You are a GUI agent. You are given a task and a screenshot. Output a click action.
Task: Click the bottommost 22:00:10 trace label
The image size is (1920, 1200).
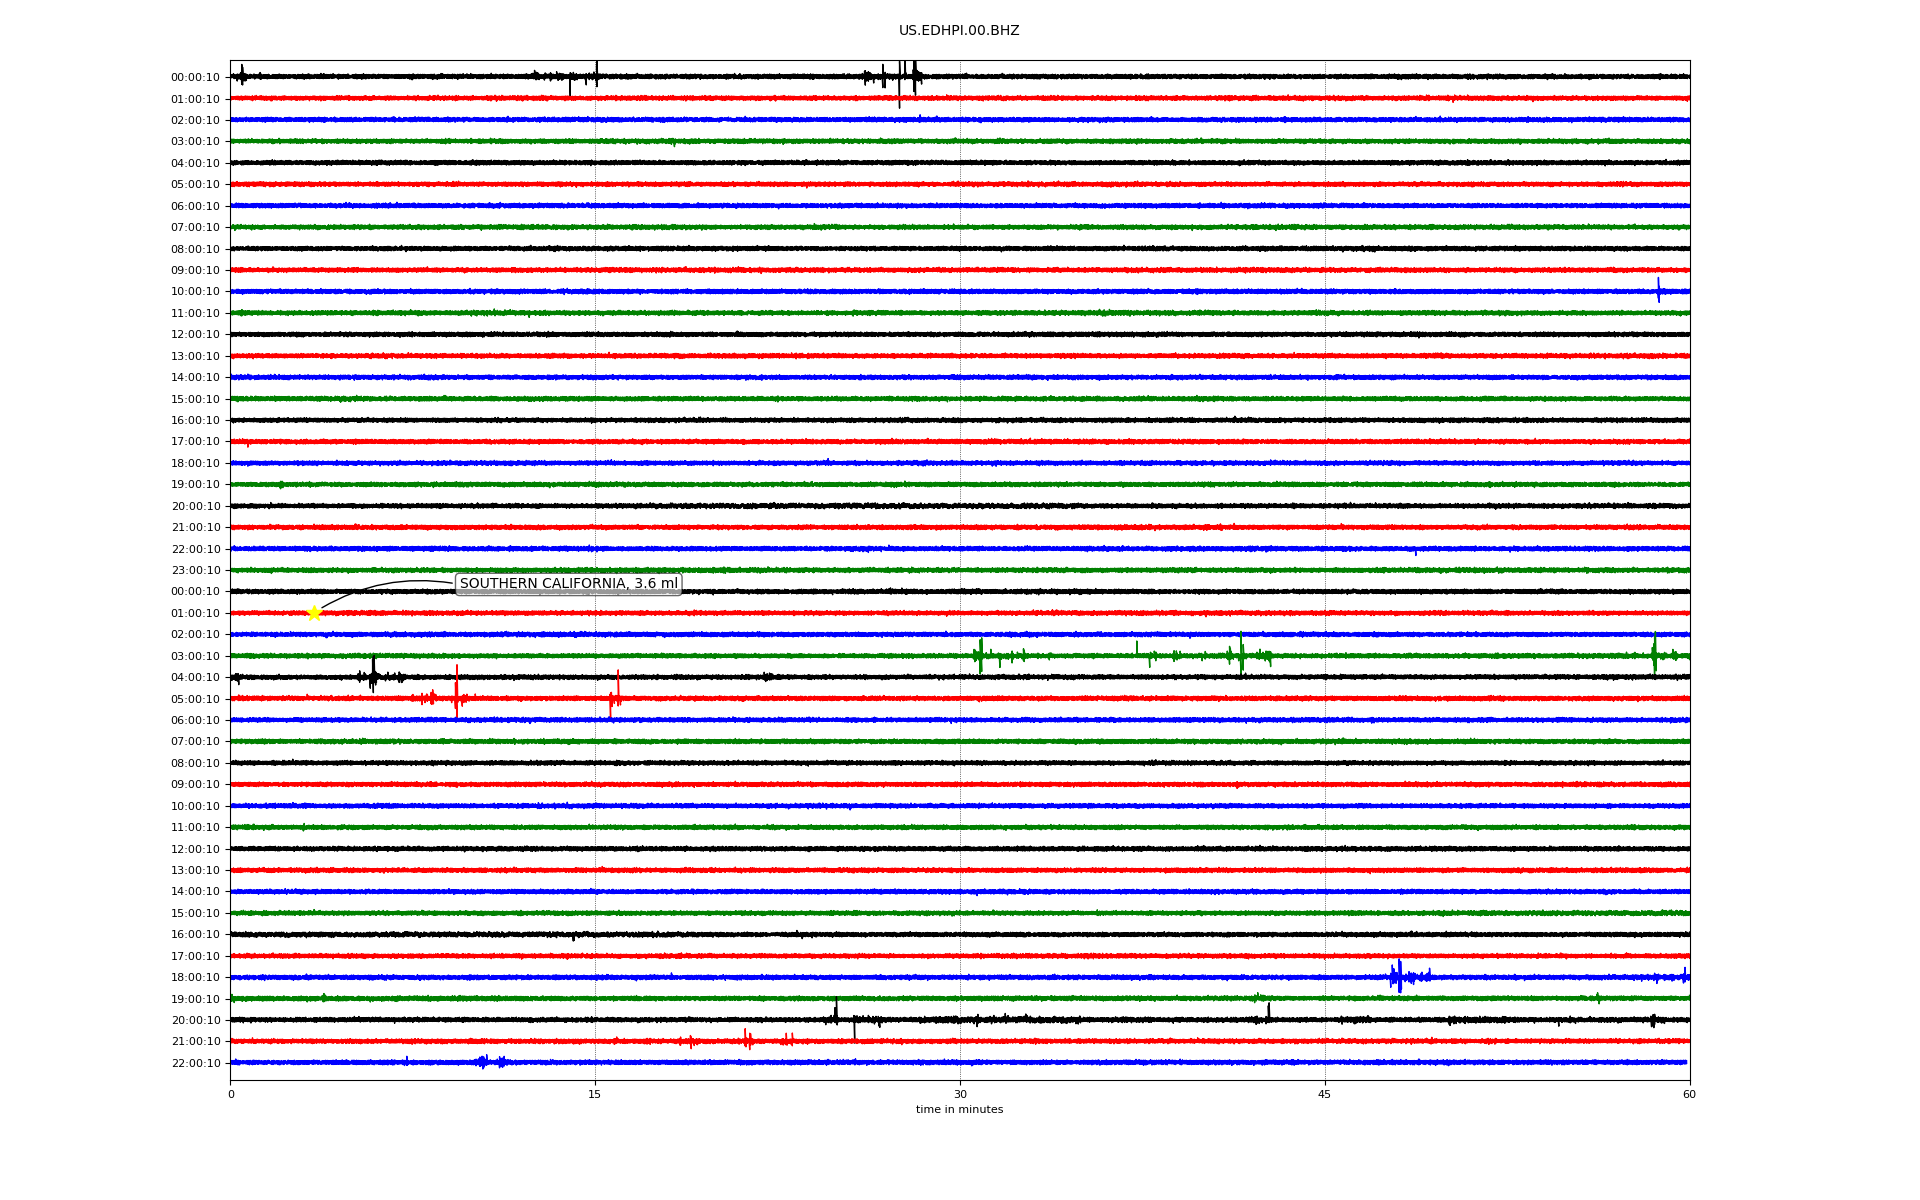tap(196, 1063)
